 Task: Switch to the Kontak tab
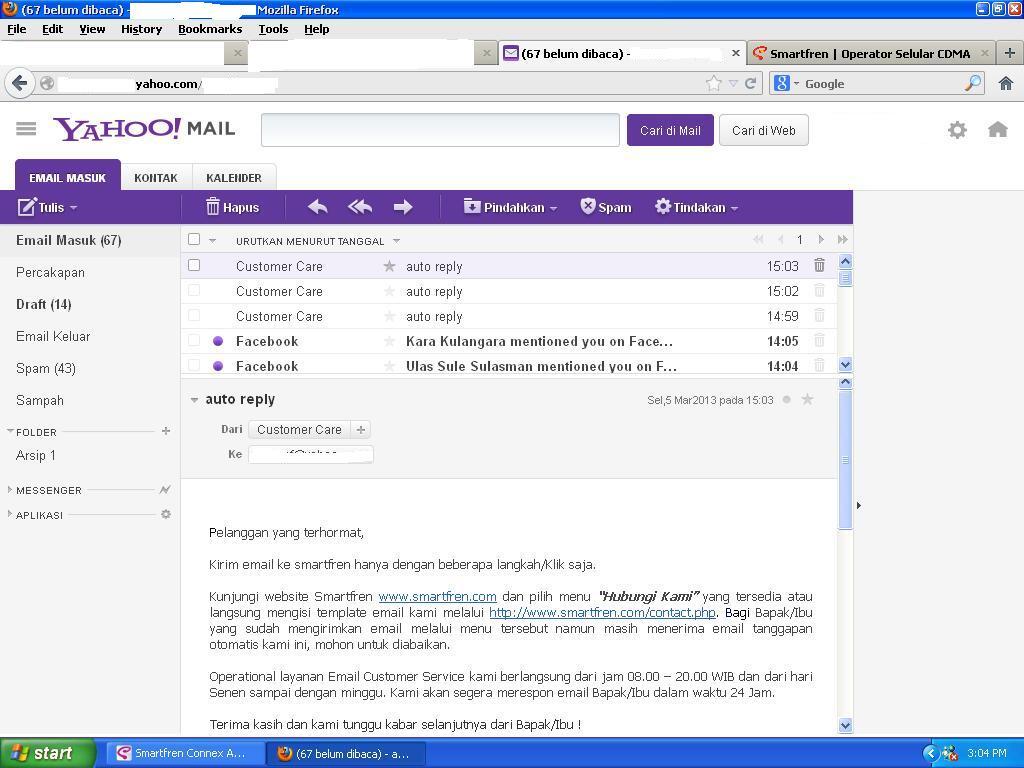pos(155,178)
